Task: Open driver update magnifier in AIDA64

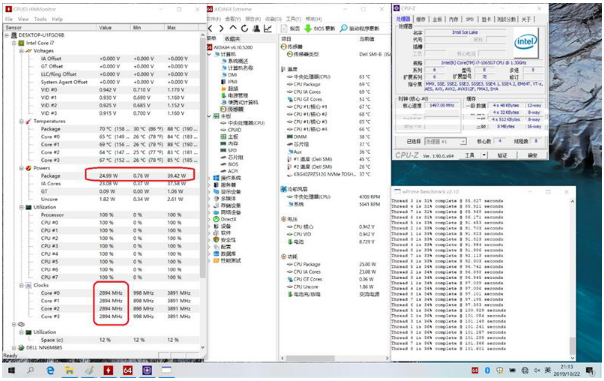Action: (343, 29)
